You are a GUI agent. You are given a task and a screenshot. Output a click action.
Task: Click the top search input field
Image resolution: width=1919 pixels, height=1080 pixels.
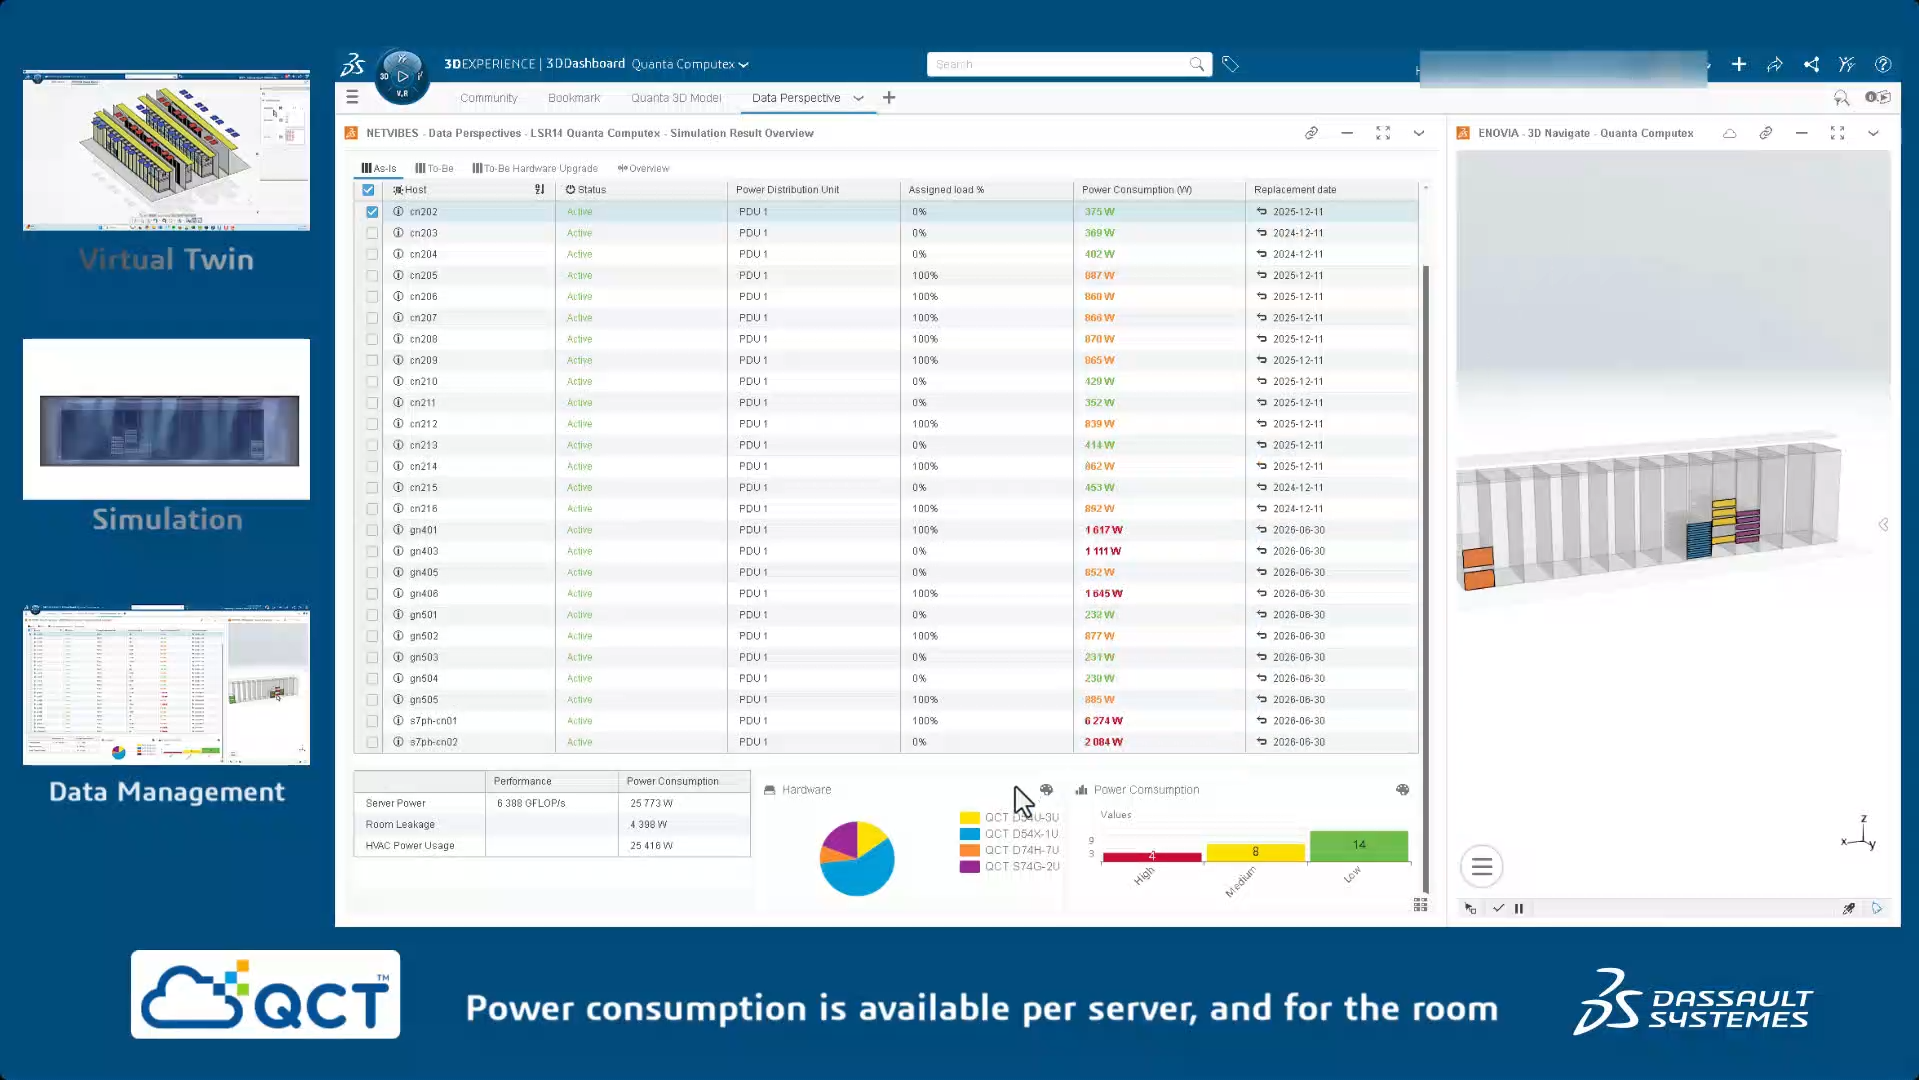[1060, 64]
